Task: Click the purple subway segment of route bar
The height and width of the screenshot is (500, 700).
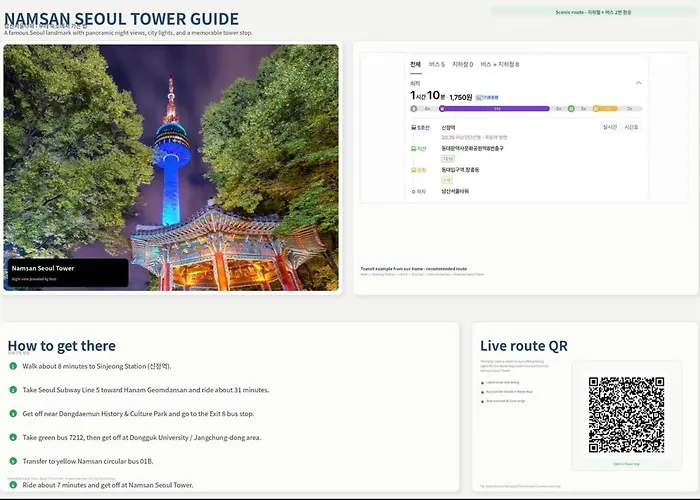Action: click(x=495, y=108)
